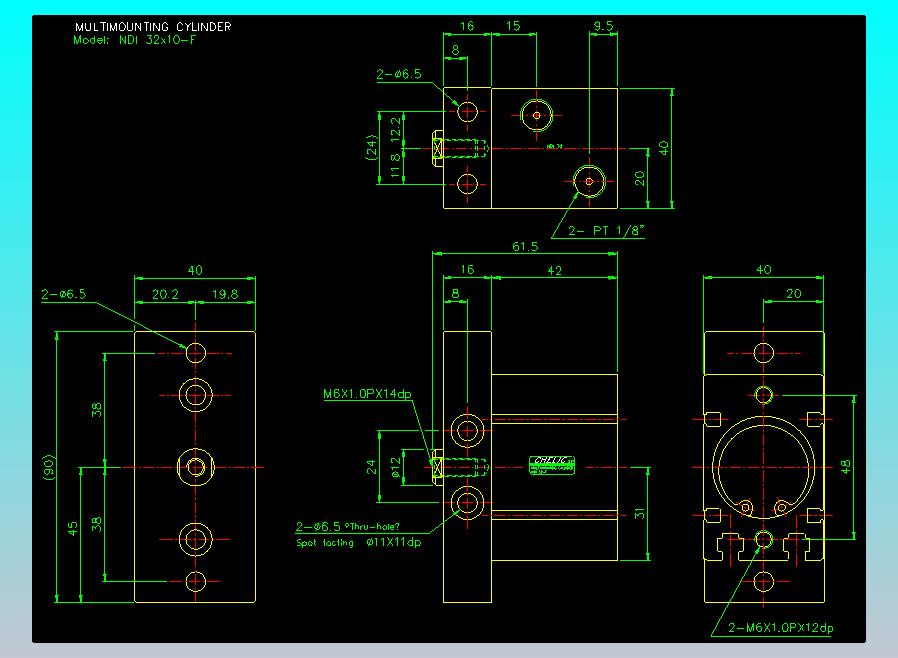Screen dimensions: 898x658
Task: Select the 20.2 width dimension text
Action: click(165, 294)
